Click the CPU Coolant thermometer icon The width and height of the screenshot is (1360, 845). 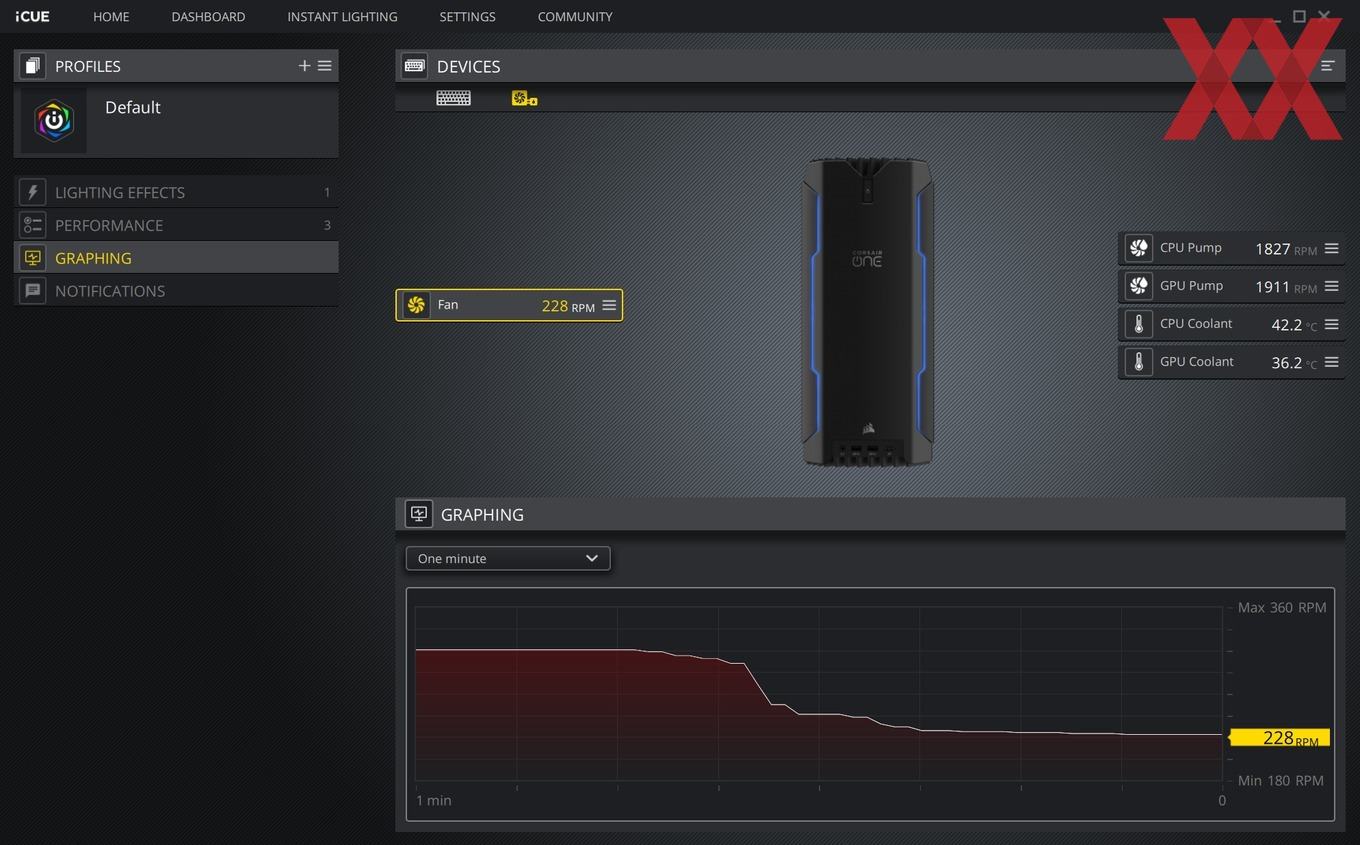pos(1138,325)
